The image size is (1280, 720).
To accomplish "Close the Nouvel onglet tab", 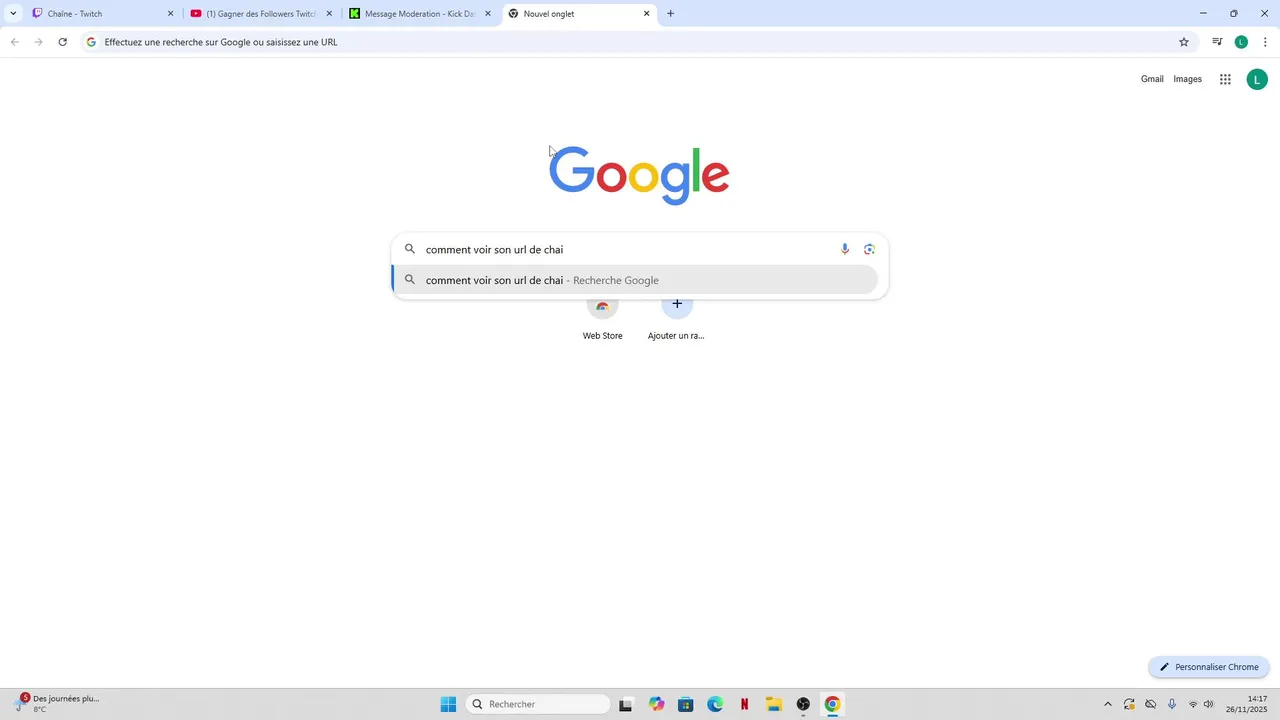I will pyautogui.click(x=646, y=14).
